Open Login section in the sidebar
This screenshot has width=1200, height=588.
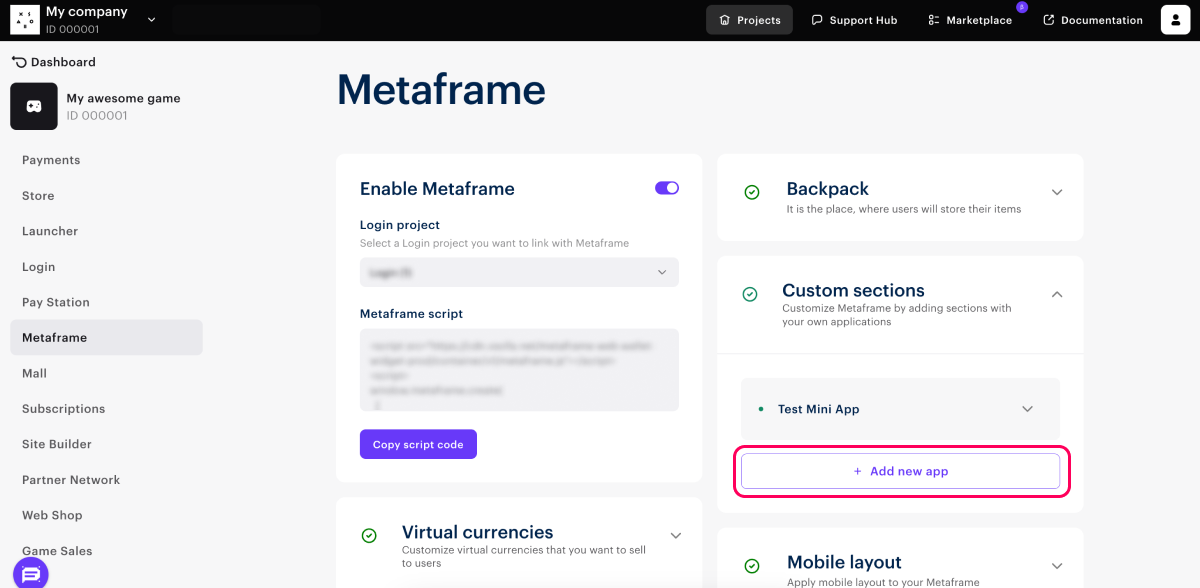click(39, 267)
